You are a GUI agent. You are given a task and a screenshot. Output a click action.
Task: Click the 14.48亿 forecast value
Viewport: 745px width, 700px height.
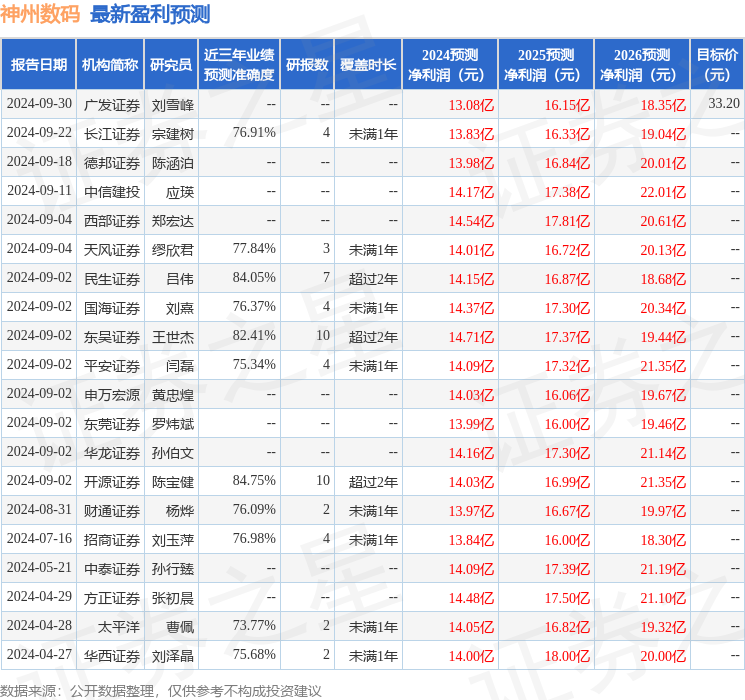click(x=471, y=598)
